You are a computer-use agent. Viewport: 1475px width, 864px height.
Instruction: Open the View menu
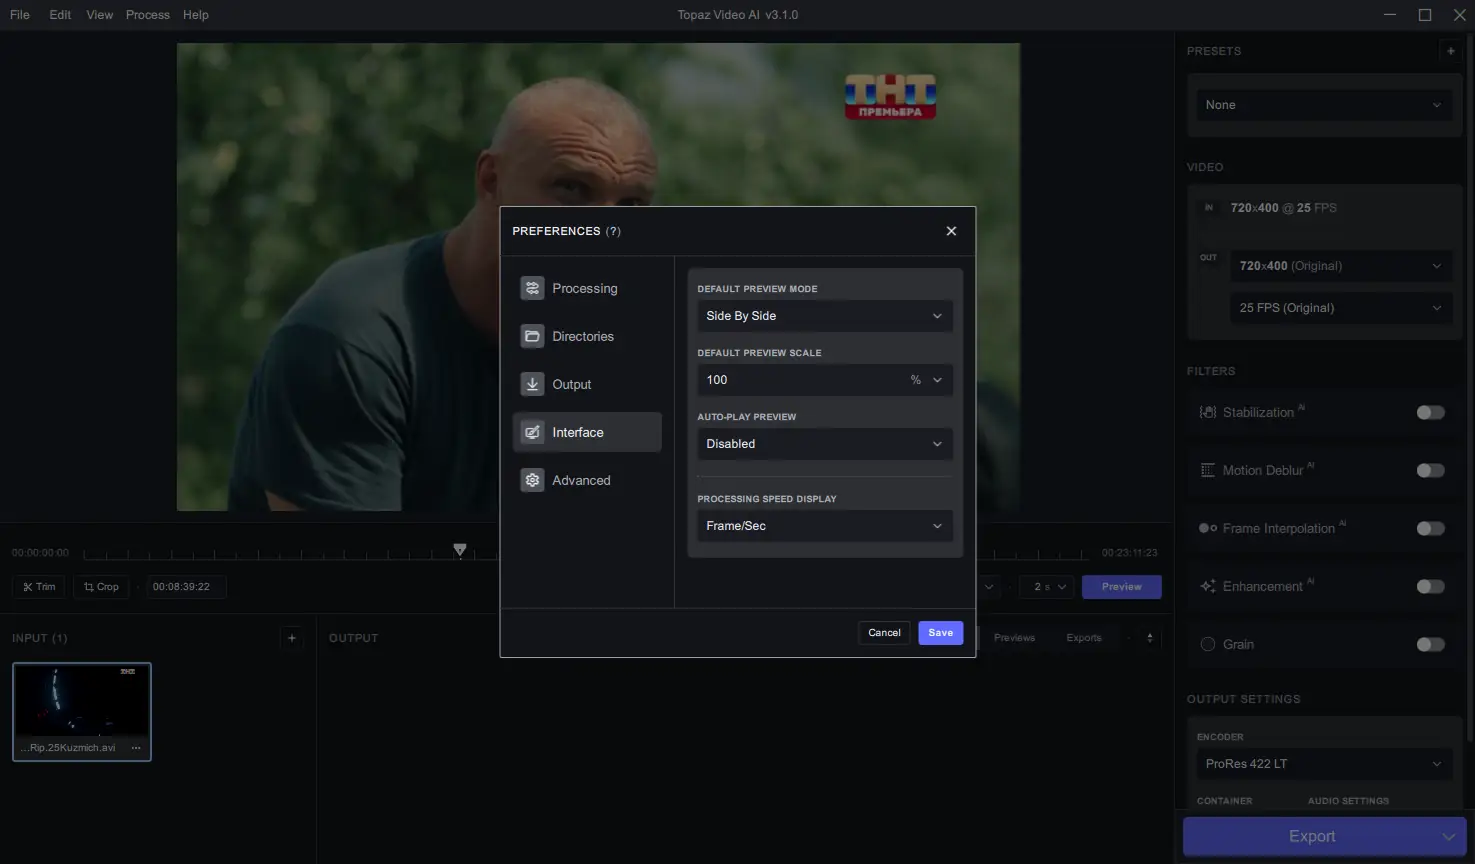pyautogui.click(x=99, y=15)
